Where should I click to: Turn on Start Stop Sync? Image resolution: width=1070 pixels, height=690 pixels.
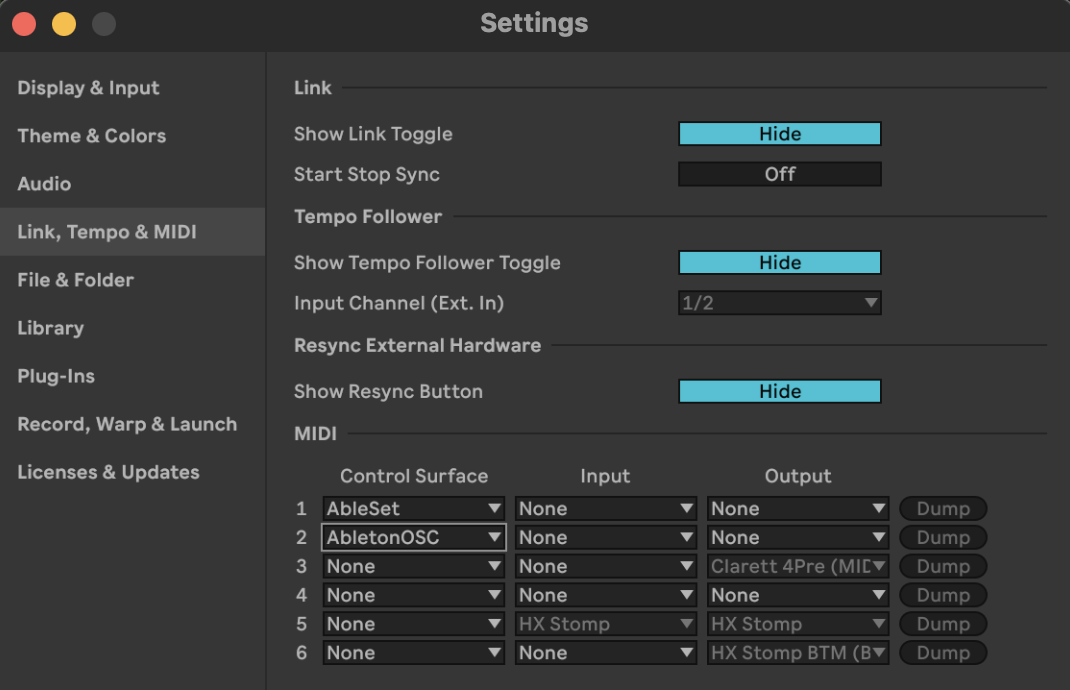(779, 174)
